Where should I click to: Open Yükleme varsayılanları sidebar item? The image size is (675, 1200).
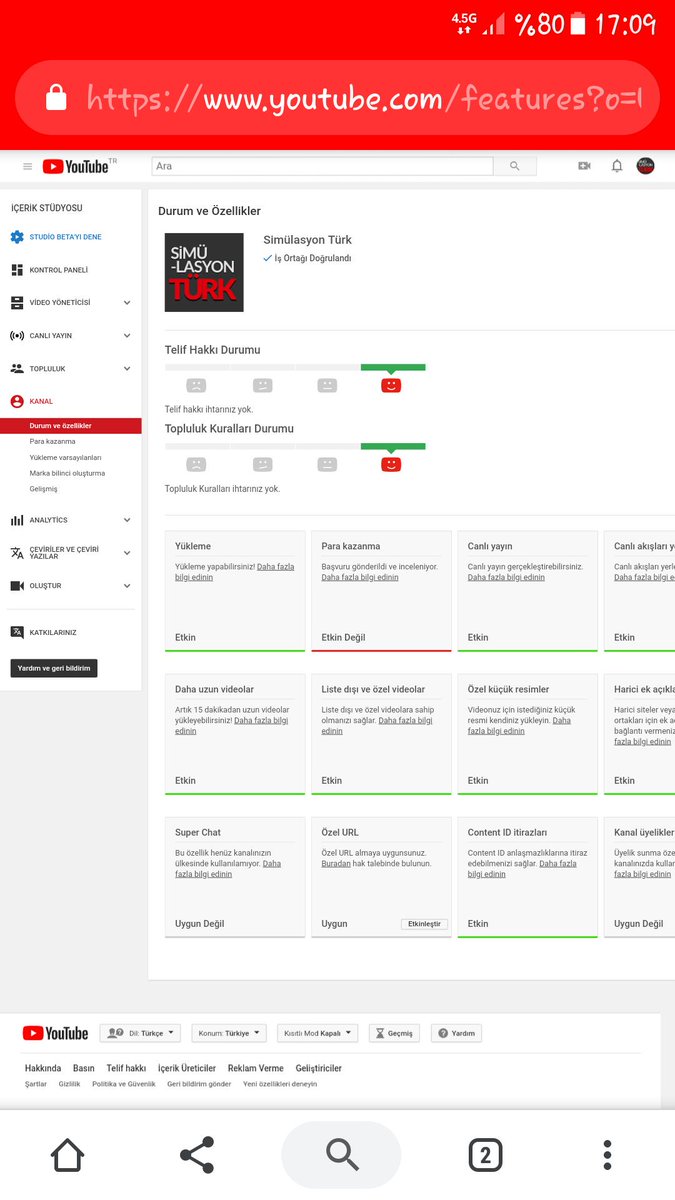click(65, 457)
